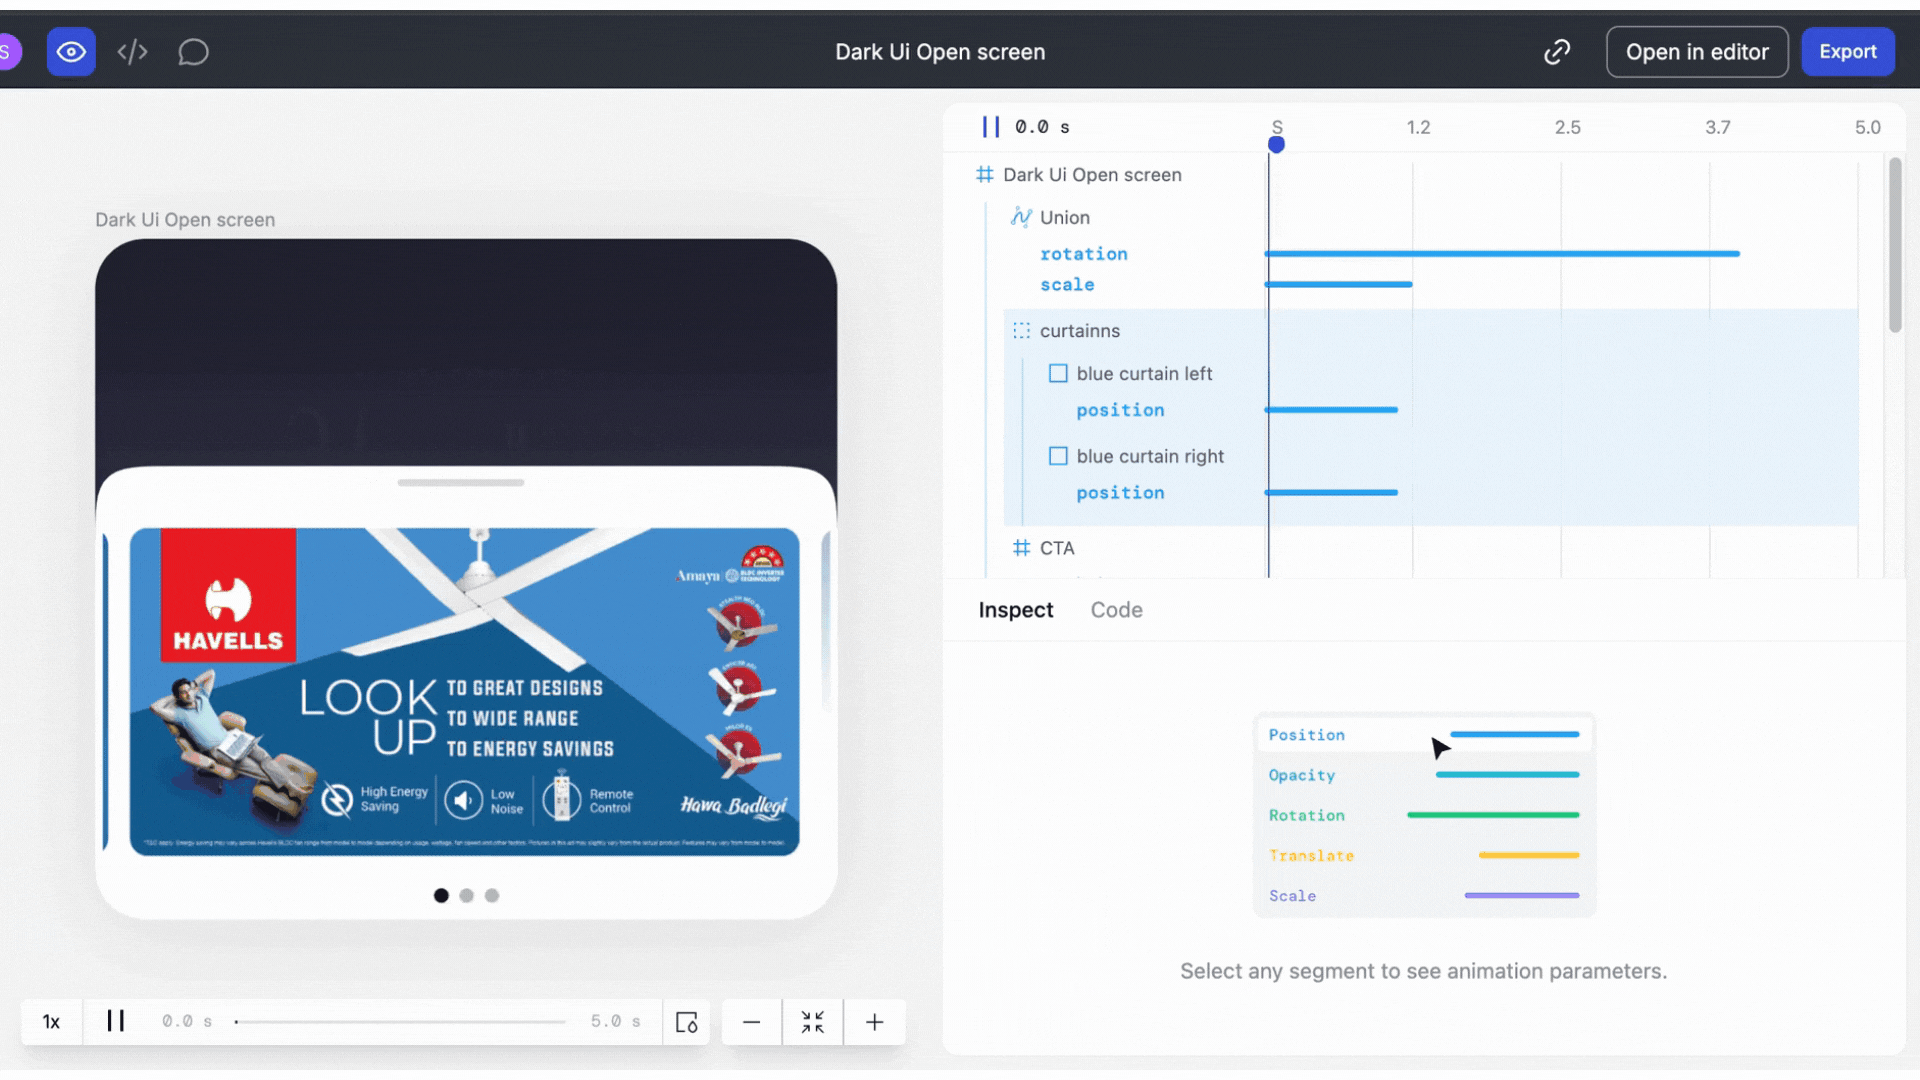Click the scale property label under Union
The width and height of the screenshot is (1920, 1080).
(x=1067, y=285)
